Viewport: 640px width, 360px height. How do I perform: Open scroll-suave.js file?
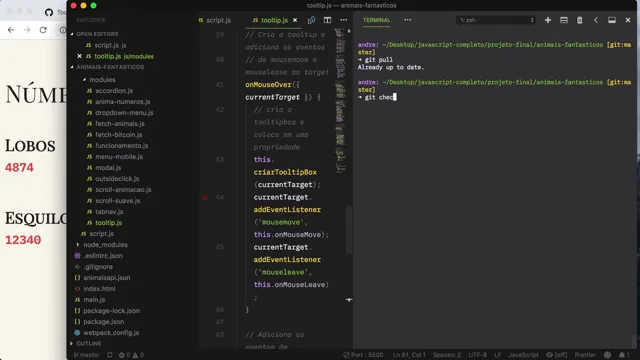pos(113,201)
